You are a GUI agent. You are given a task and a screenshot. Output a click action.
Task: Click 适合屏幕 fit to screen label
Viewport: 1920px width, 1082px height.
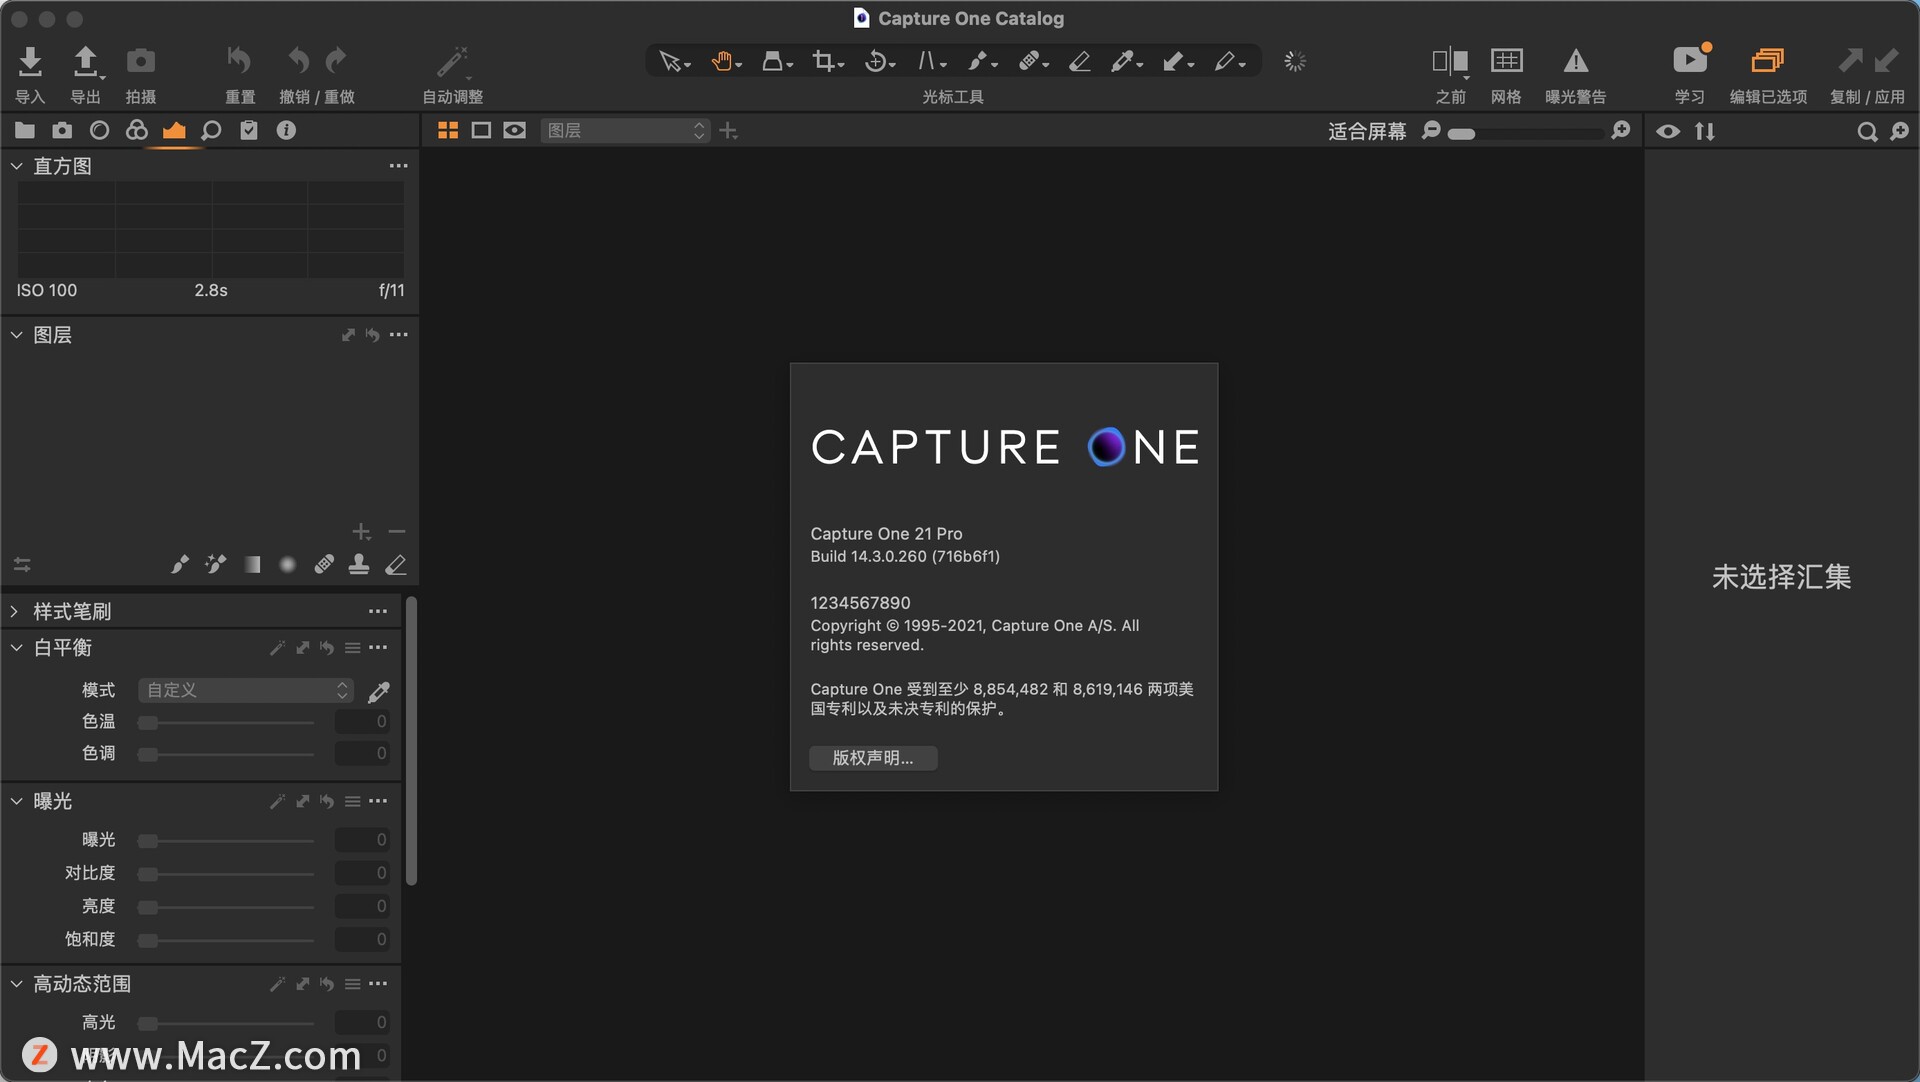click(1367, 131)
